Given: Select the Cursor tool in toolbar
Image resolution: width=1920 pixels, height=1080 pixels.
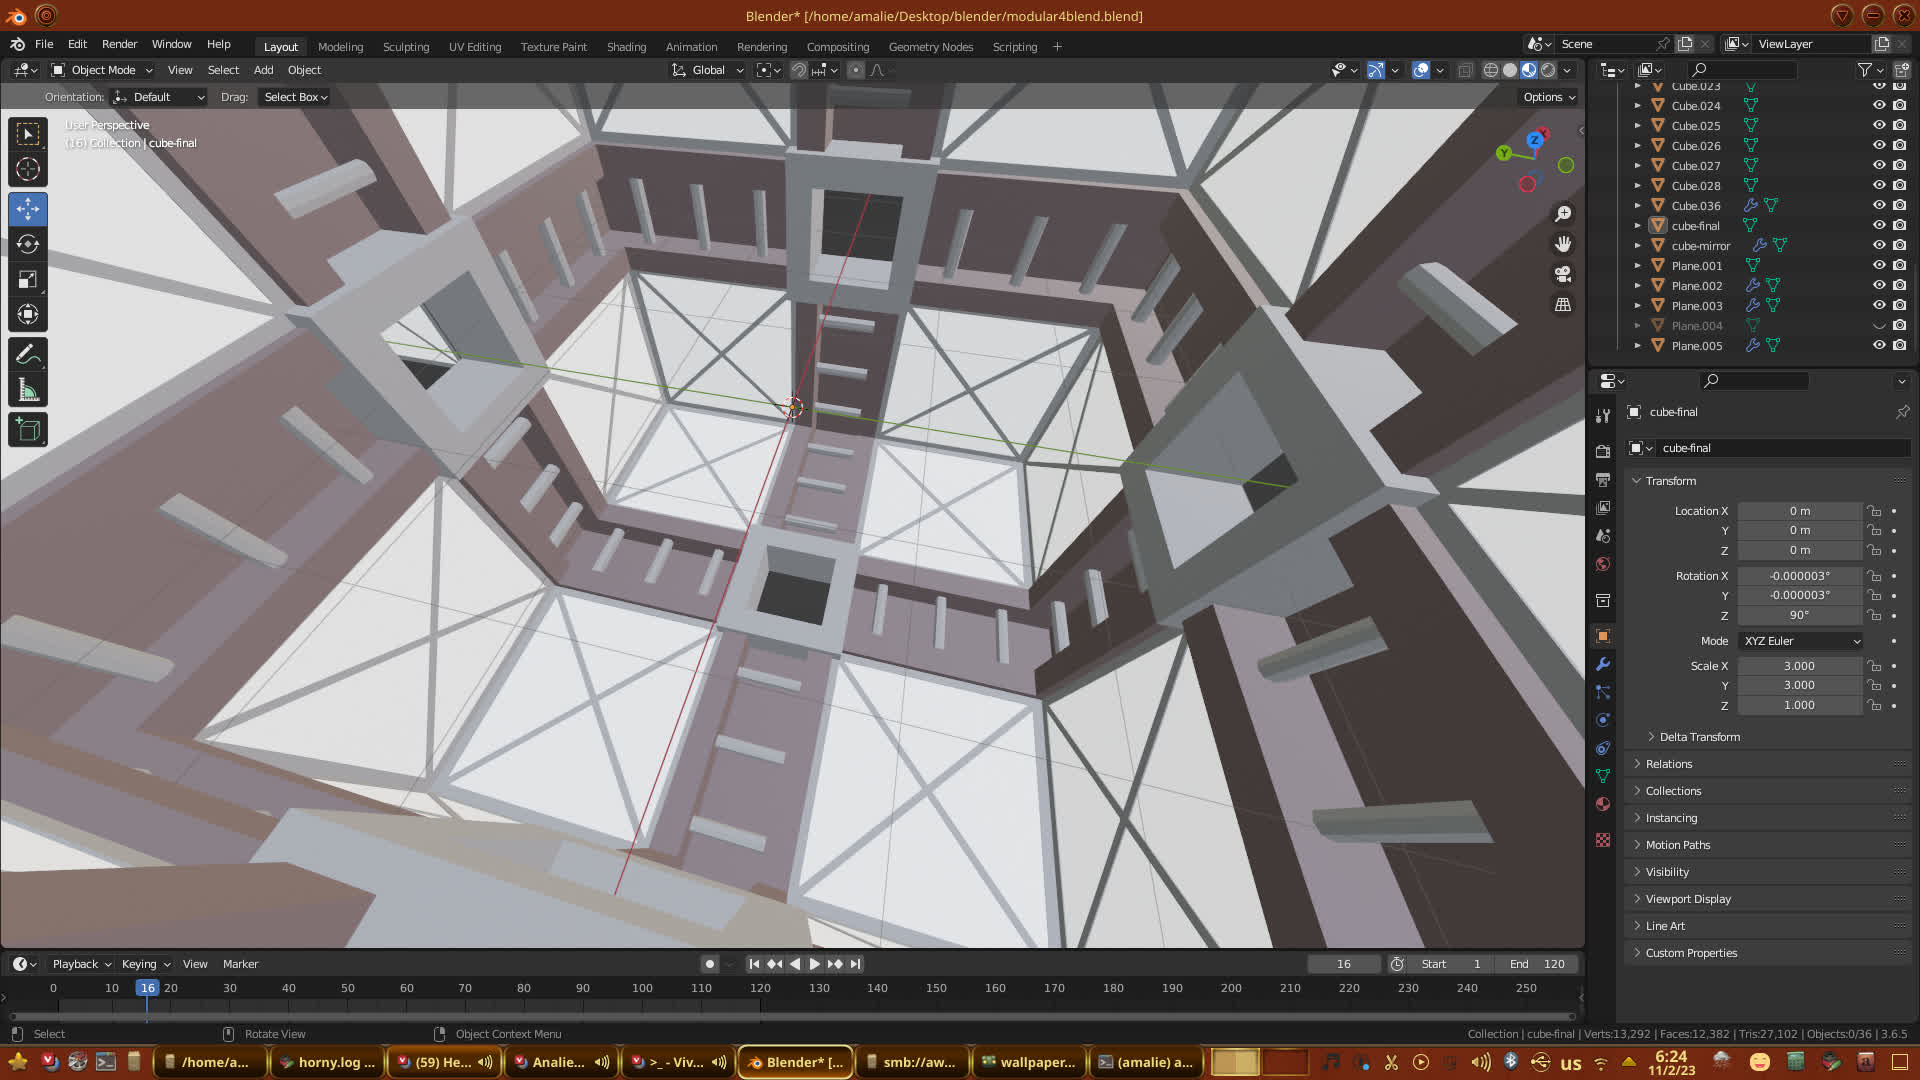Looking at the screenshot, I should [28, 169].
